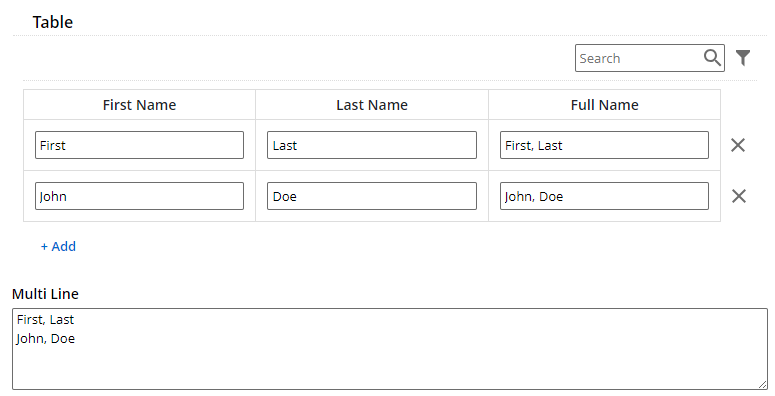
Task: Click the Multi Line field label
Action: 45,294
